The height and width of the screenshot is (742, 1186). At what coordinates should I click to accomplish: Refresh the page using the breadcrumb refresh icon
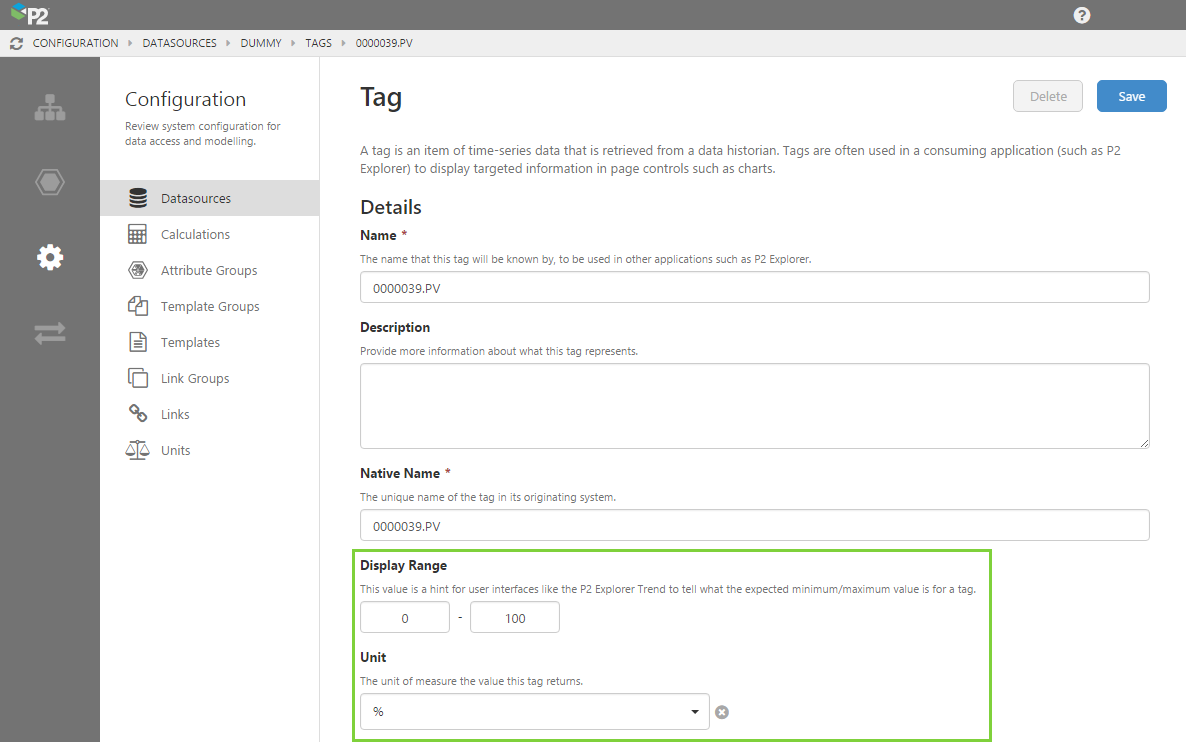[15, 43]
